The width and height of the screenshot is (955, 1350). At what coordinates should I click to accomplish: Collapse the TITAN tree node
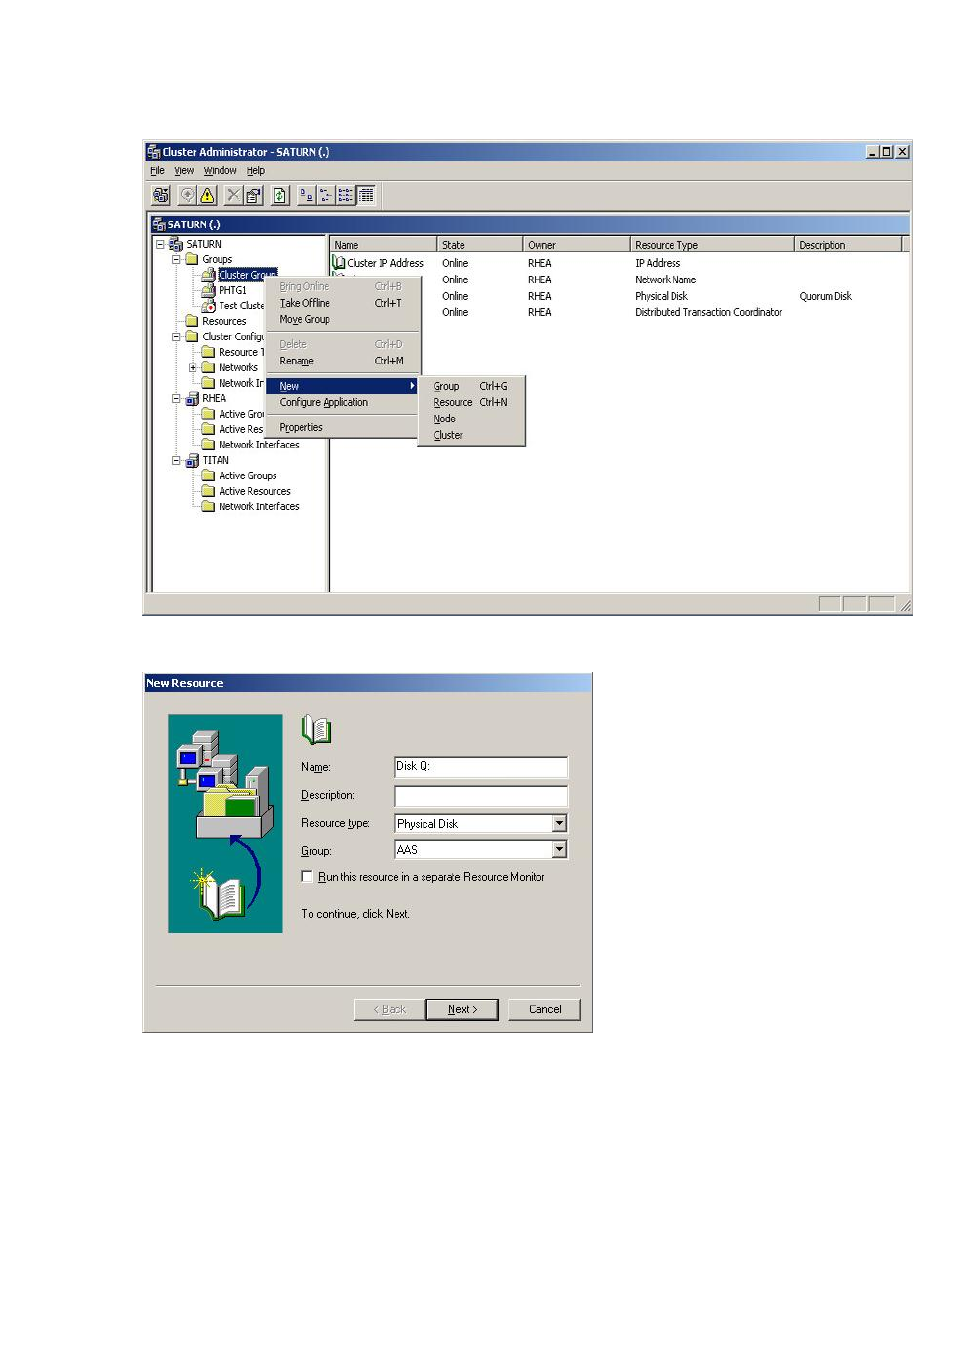pos(176,460)
